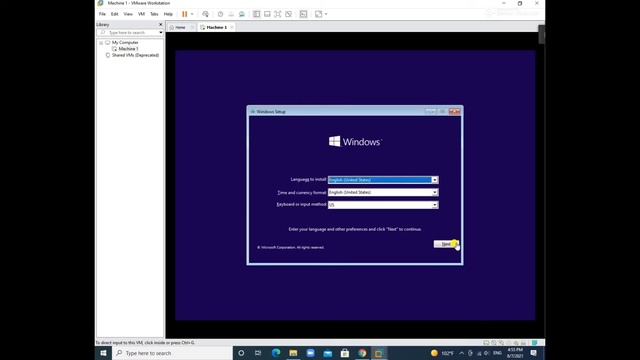Open the power options arrow beside pause
This screenshot has width=640, height=360.
pos(192,14)
